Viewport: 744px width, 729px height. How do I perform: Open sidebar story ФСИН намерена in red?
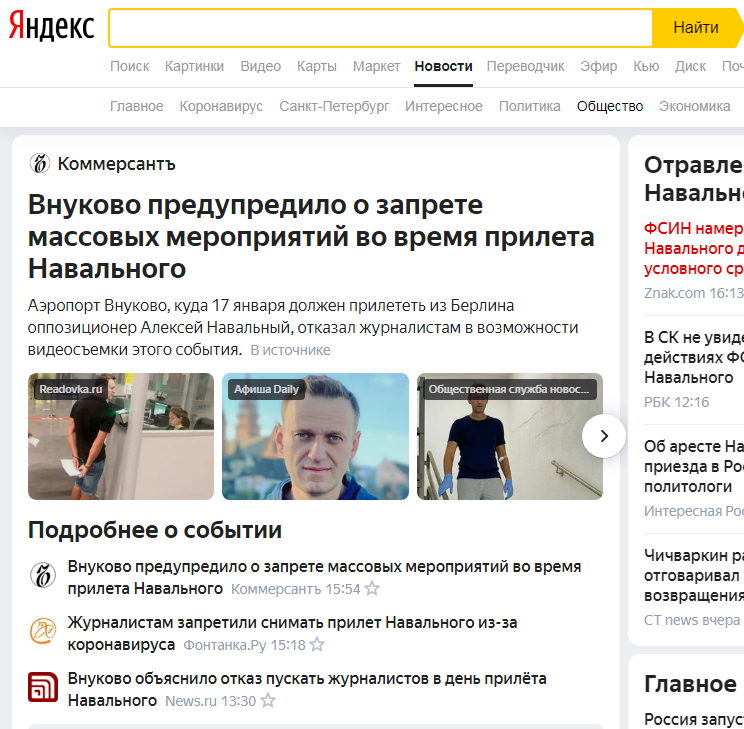coord(694,248)
